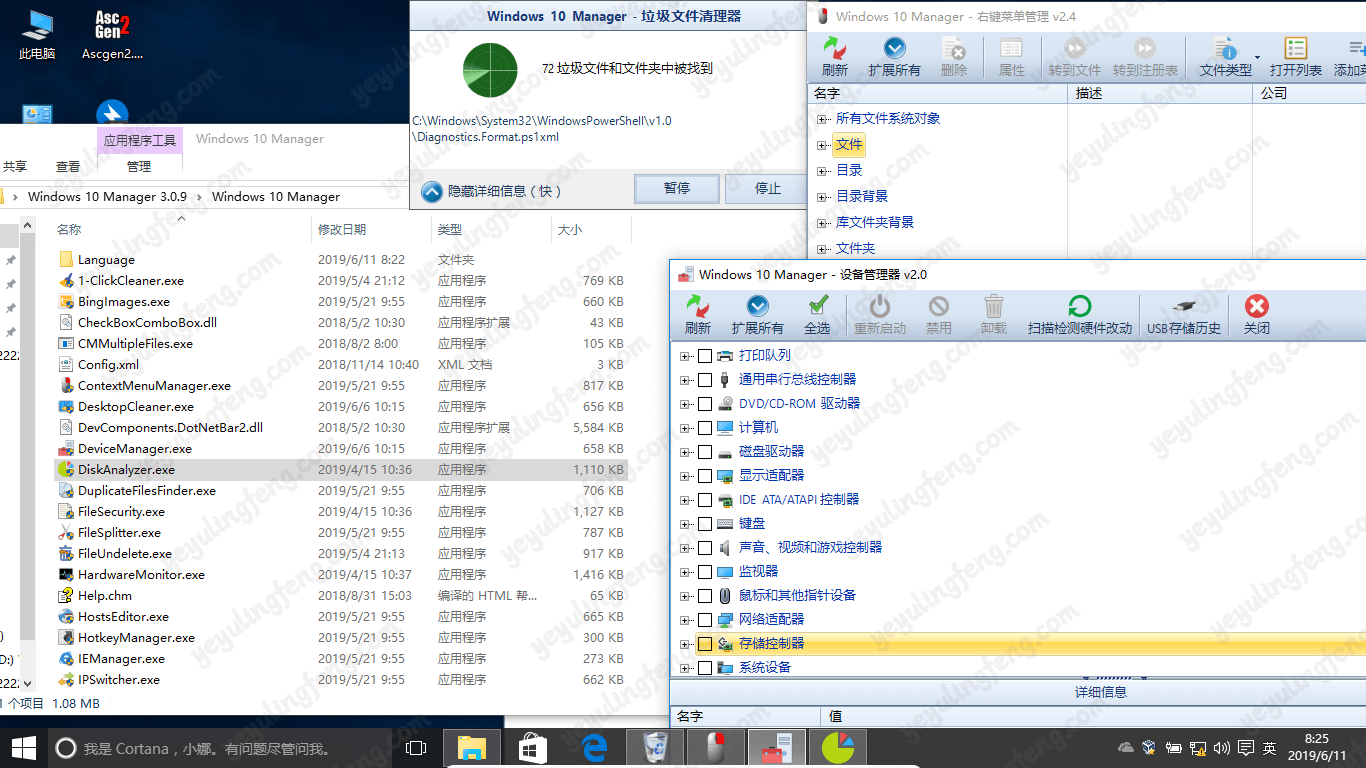Screen dimensions: 1366x768
Task: Click 扫描检测硬件改动 in the 设备管理器 toolbar
Action: pos(1080,315)
